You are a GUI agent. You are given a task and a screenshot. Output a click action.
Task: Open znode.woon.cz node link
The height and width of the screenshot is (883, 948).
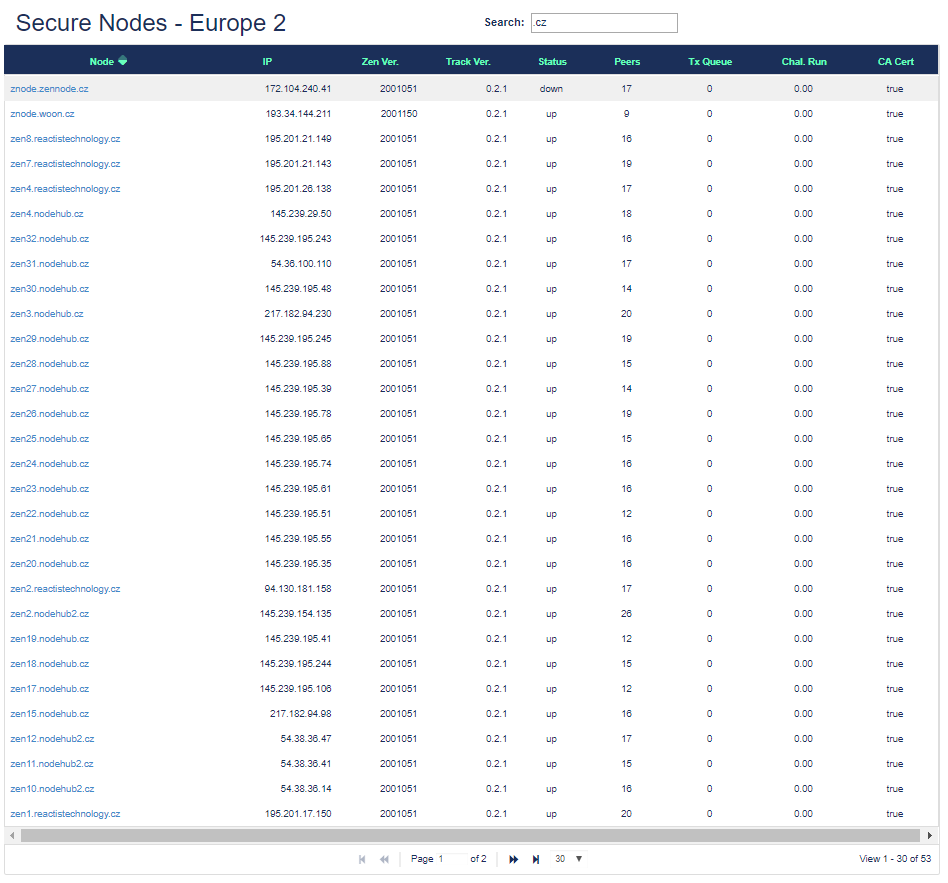pyautogui.click(x=42, y=114)
